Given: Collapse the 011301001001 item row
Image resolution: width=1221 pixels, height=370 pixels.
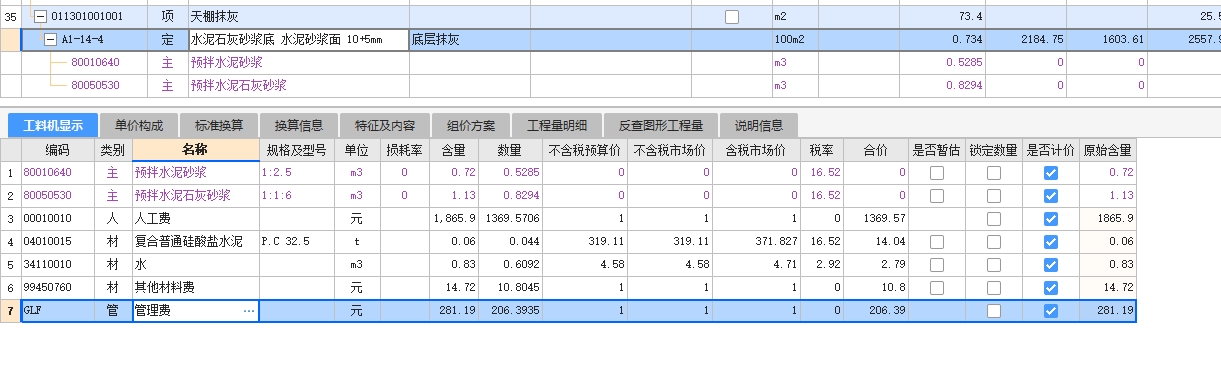Looking at the screenshot, I should [x=39, y=17].
